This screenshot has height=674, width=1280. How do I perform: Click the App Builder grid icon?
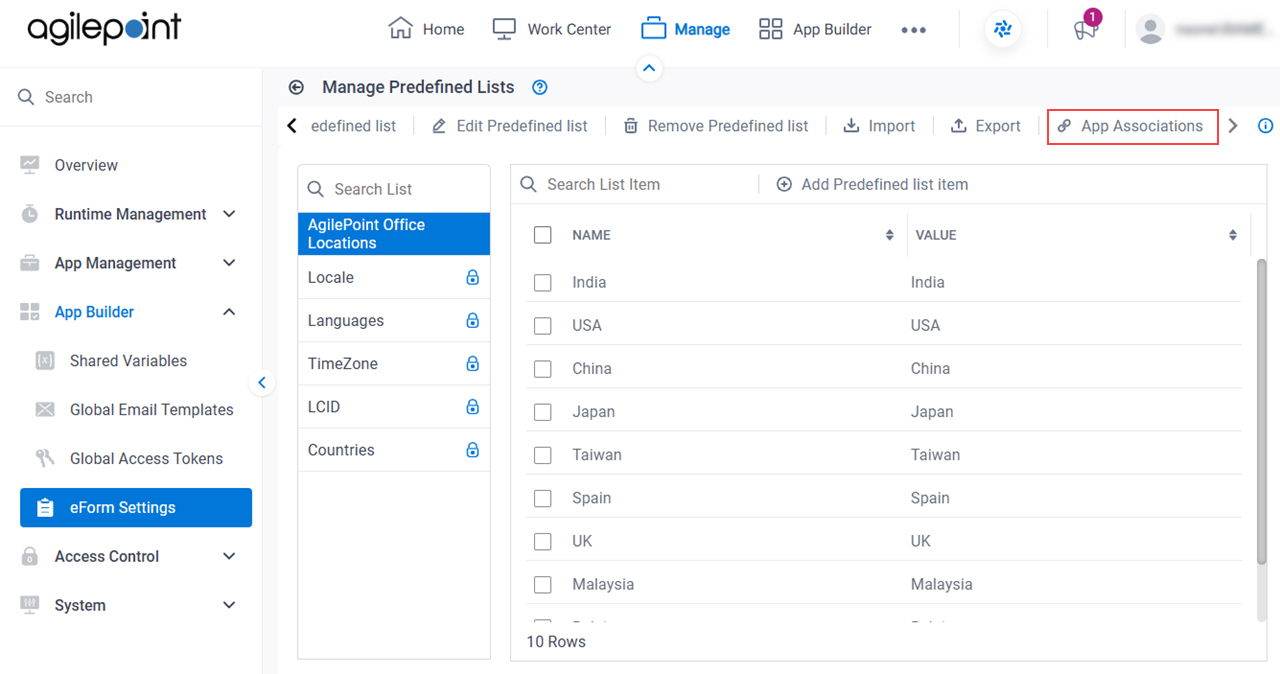[x=771, y=29]
